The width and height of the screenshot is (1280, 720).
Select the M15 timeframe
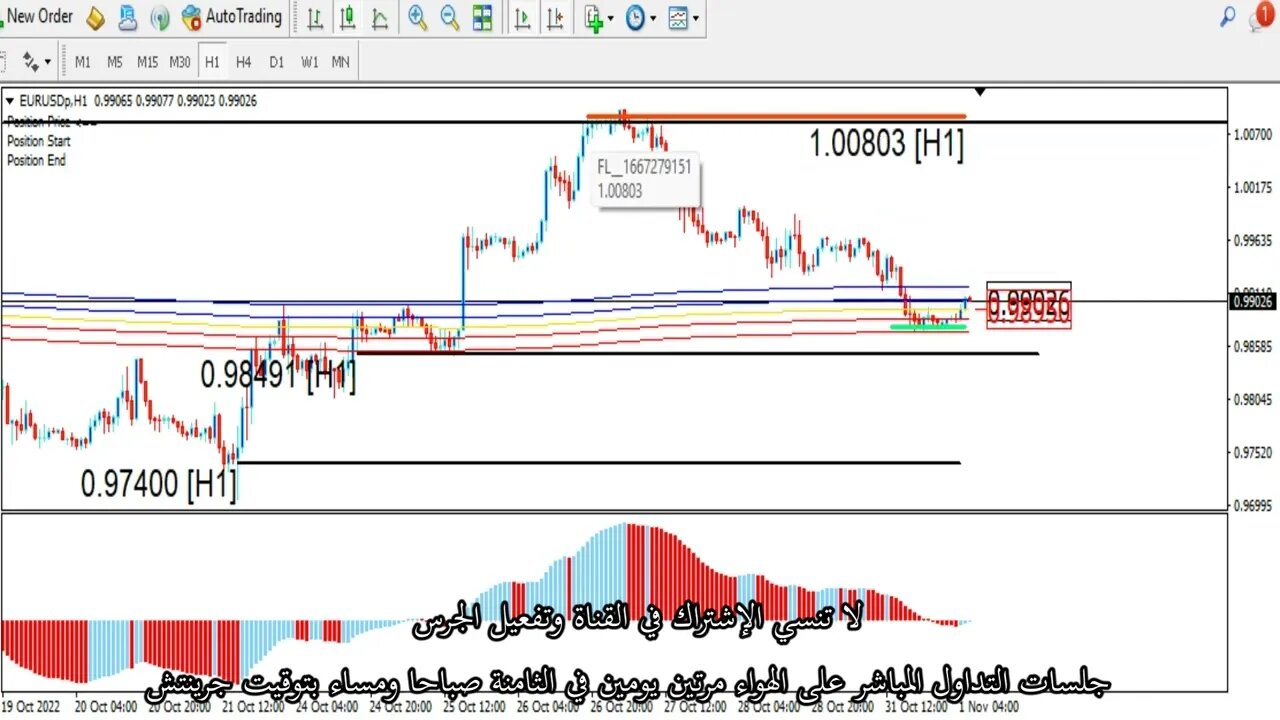(147, 62)
